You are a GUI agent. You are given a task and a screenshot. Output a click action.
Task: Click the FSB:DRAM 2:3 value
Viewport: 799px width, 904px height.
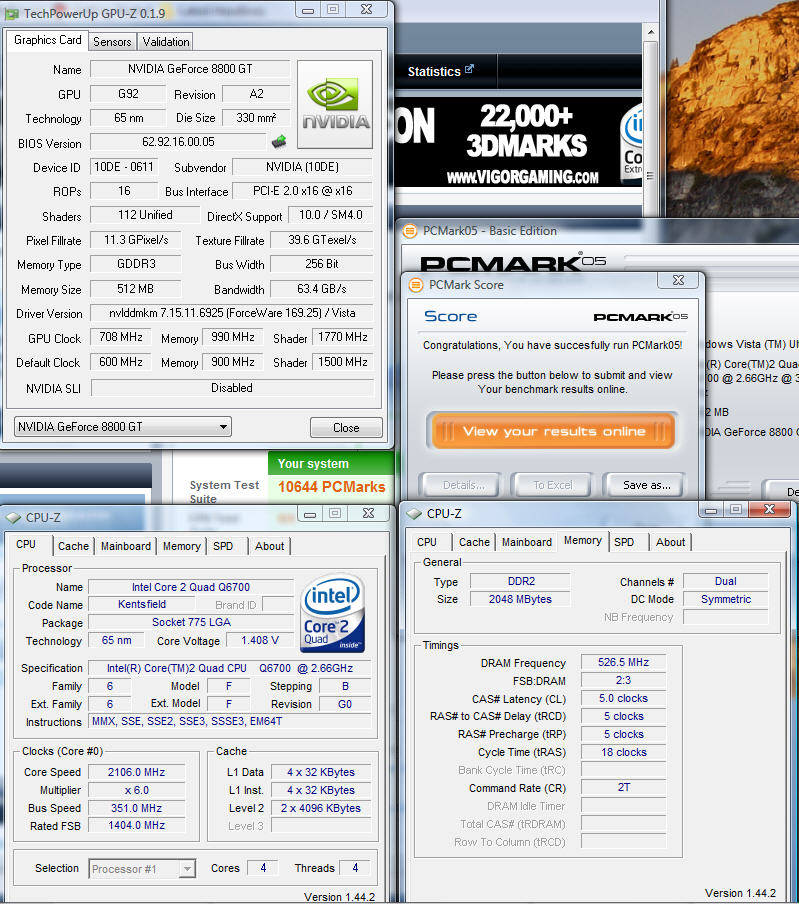tap(623, 680)
